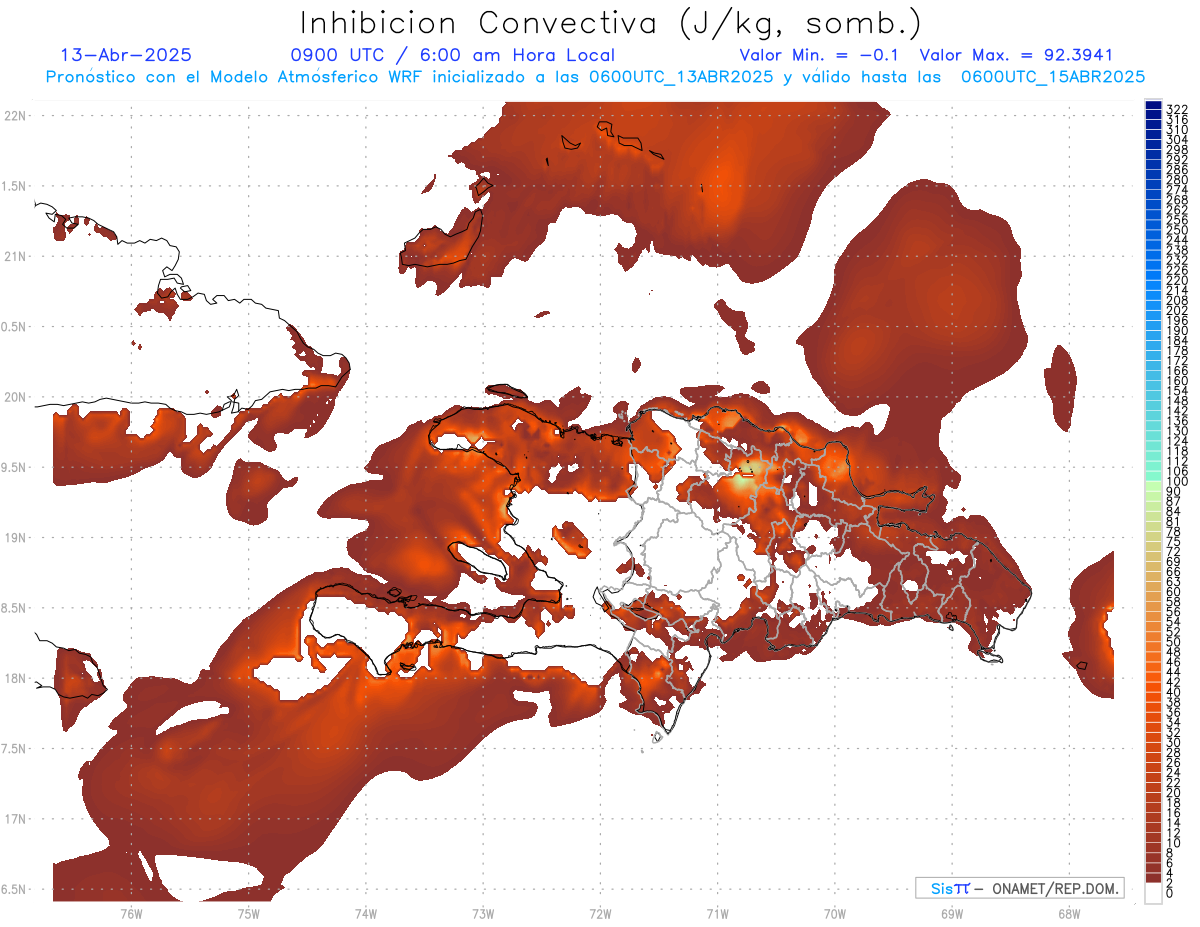
Task: Click the '8.5N' latitude label
Action: pyautogui.click(x=15, y=608)
